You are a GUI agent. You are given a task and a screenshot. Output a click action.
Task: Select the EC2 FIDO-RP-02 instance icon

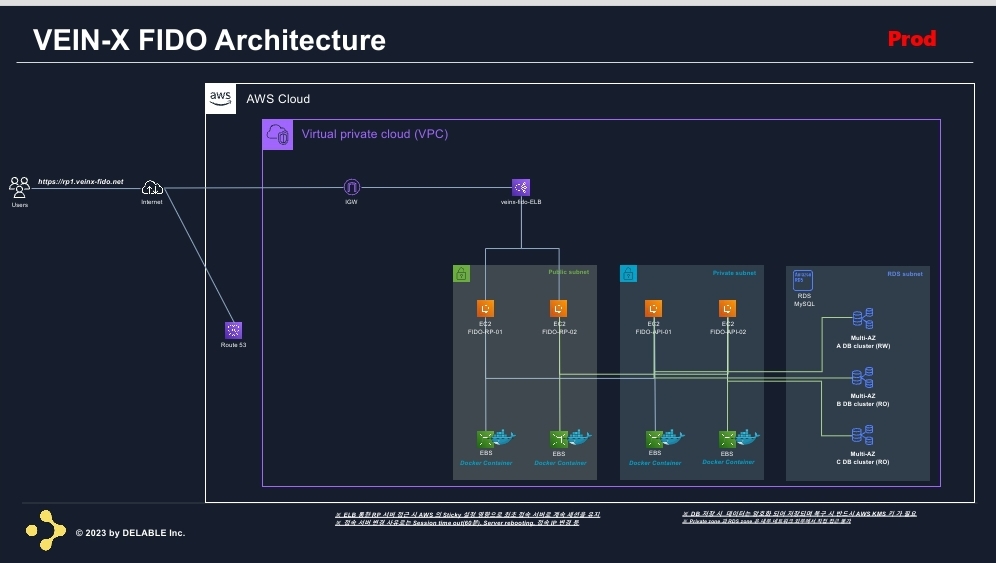[x=558, y=309]
